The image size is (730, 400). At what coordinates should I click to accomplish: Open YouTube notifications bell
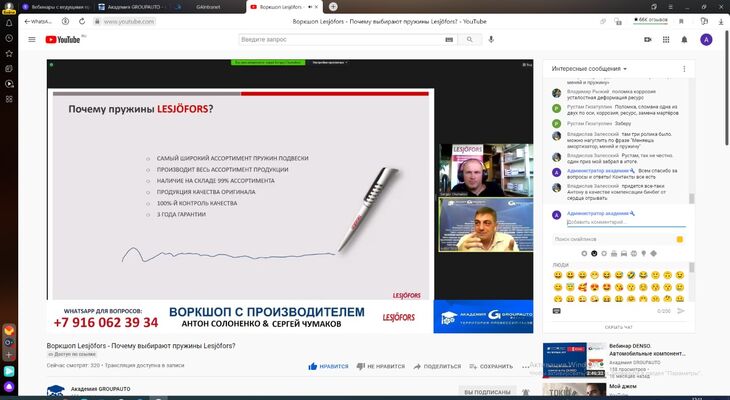coord(684,40)
